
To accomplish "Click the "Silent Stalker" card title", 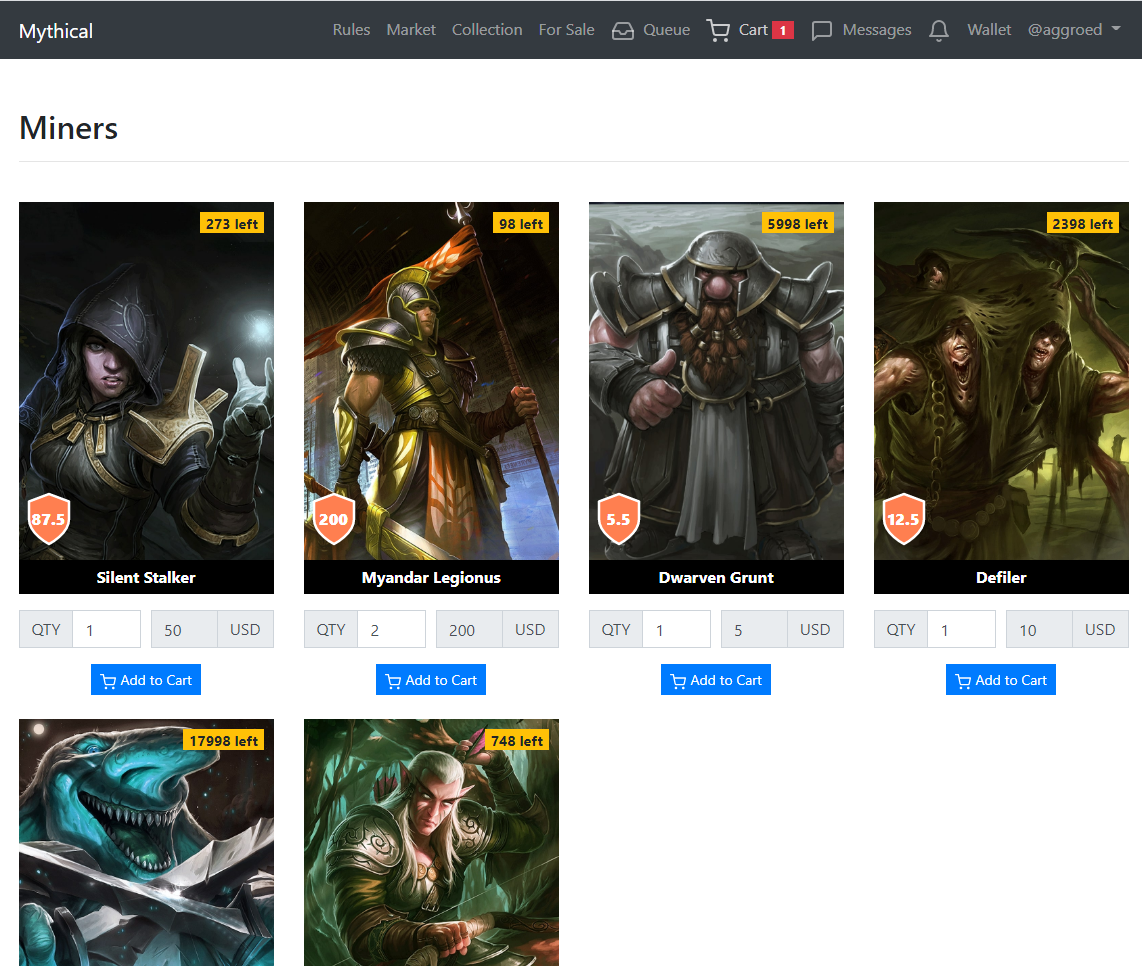I will pyautogui.click(x=146, y=578).
